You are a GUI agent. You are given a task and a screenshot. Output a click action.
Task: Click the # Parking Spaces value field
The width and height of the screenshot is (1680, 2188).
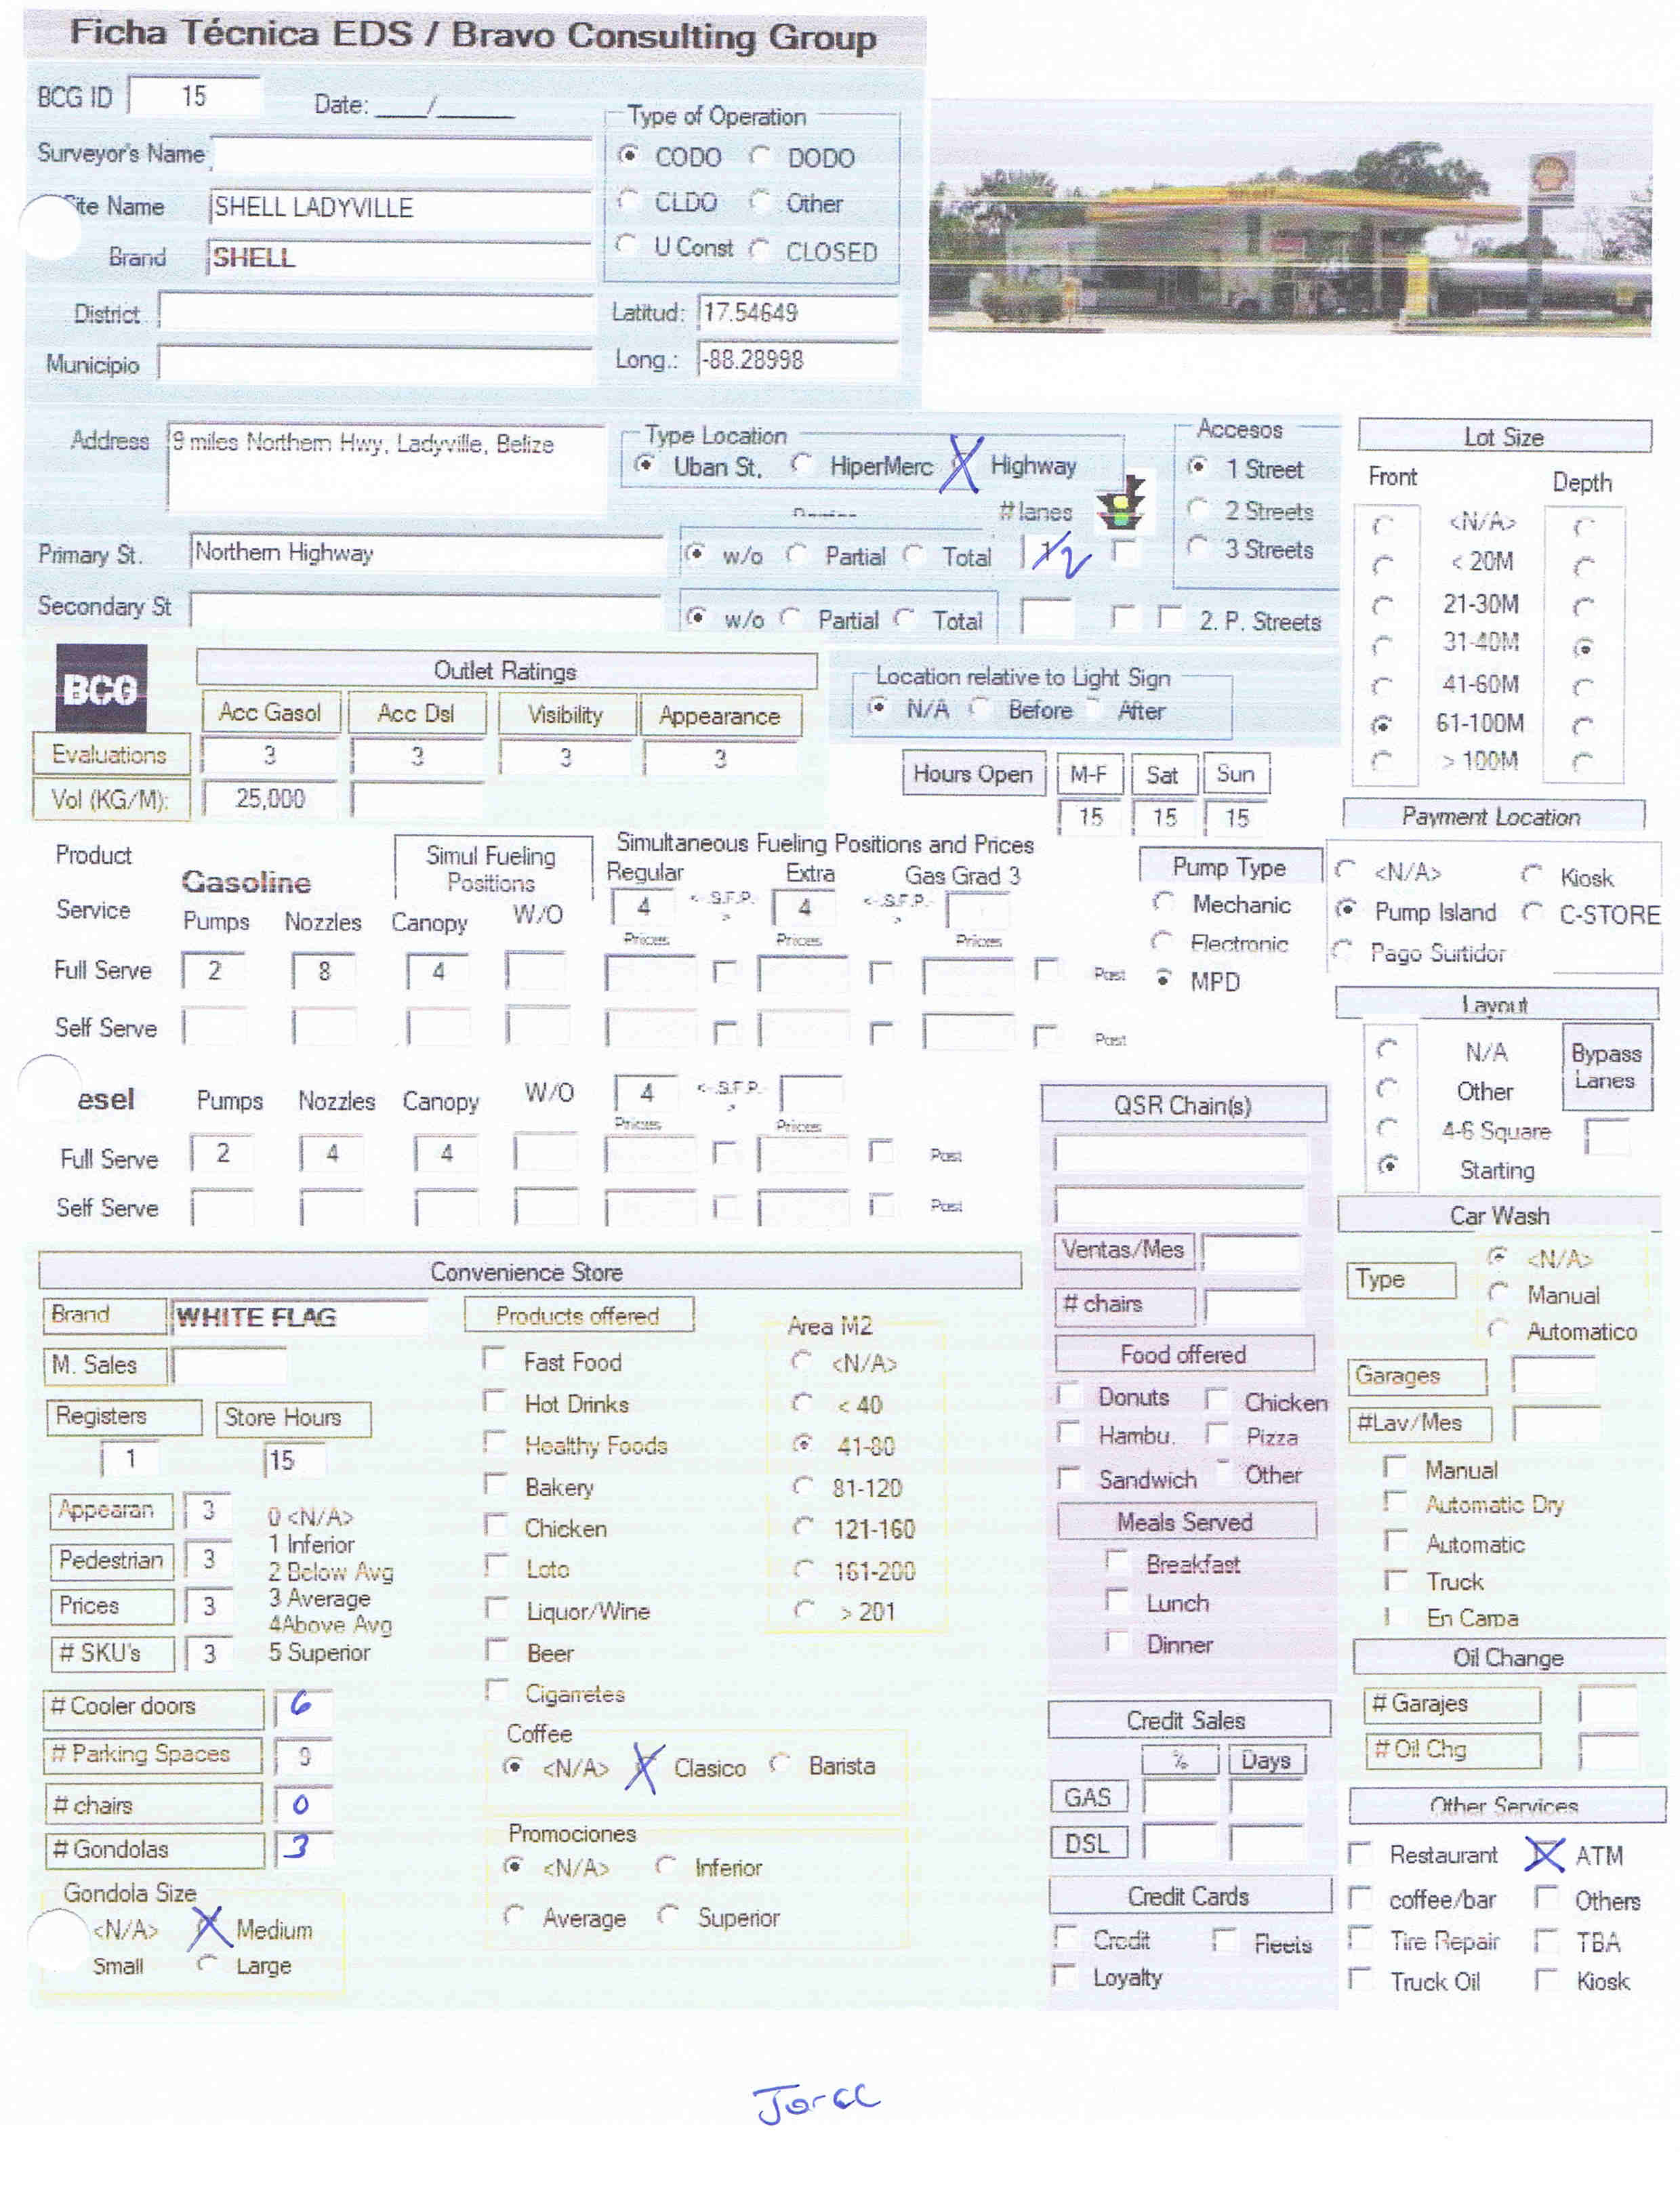pos(304,1756)
